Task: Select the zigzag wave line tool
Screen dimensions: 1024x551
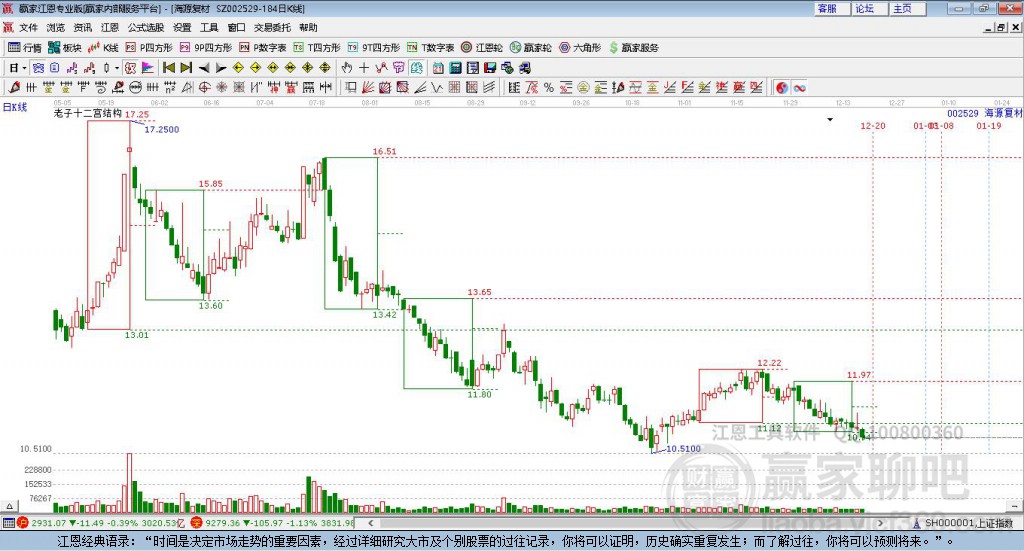Action: [x=436, y=87]
